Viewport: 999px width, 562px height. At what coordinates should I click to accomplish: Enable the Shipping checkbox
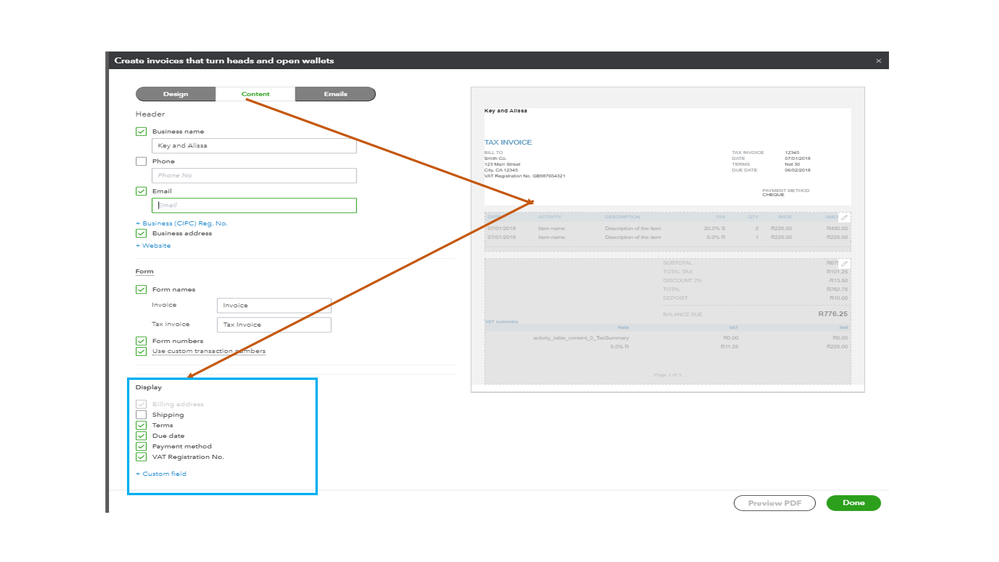[141, 415]
